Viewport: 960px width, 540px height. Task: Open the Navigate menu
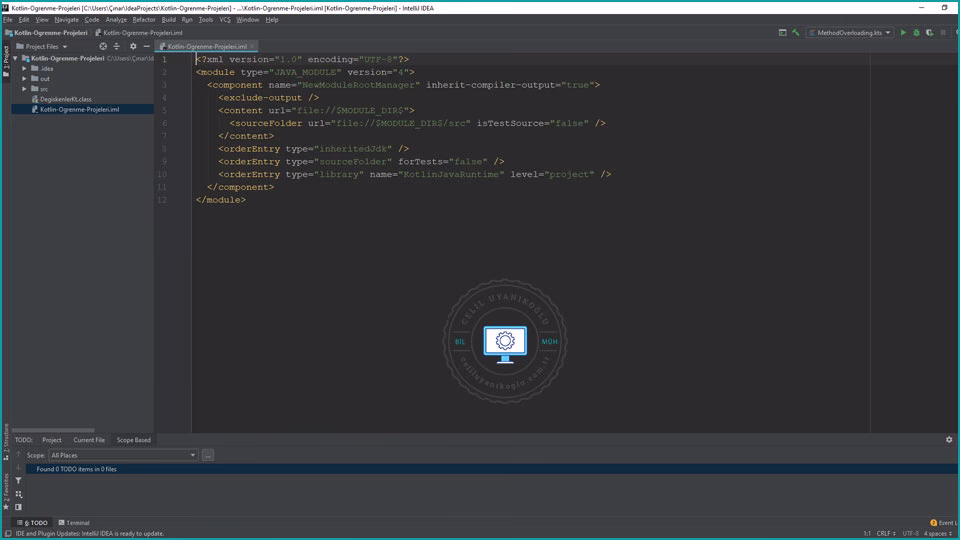66,20
